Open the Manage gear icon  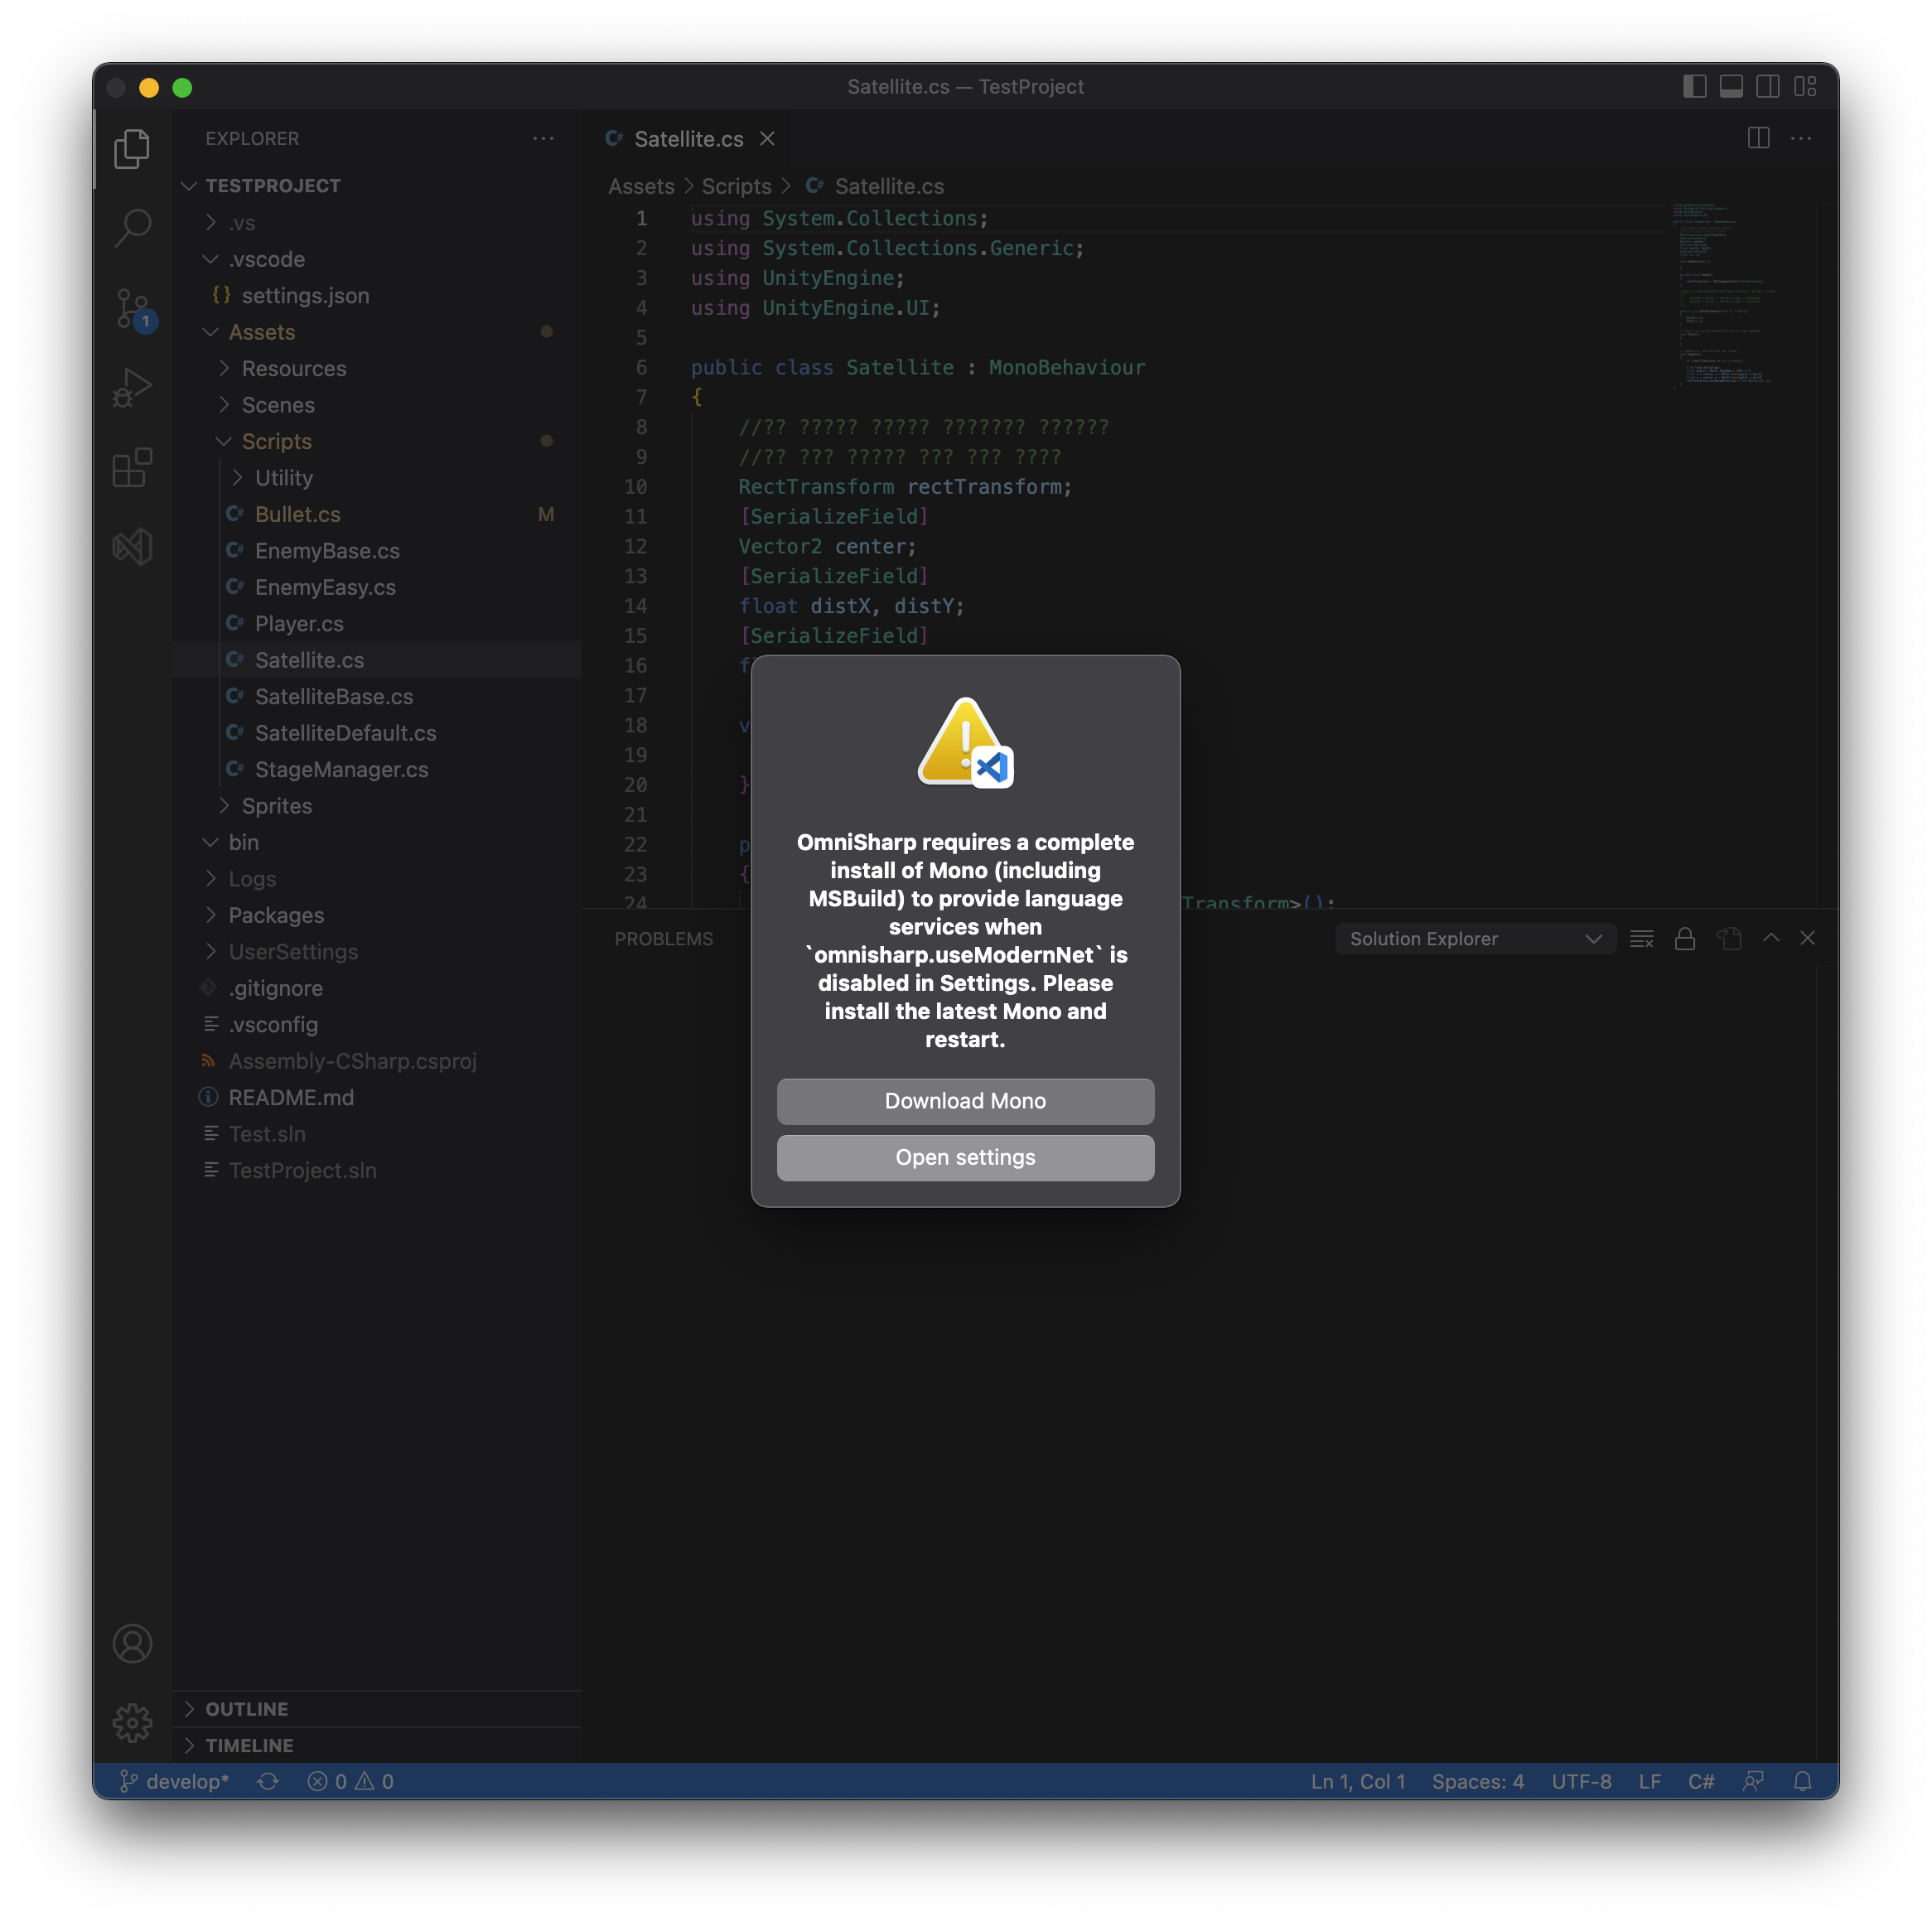coord(132,1722)
